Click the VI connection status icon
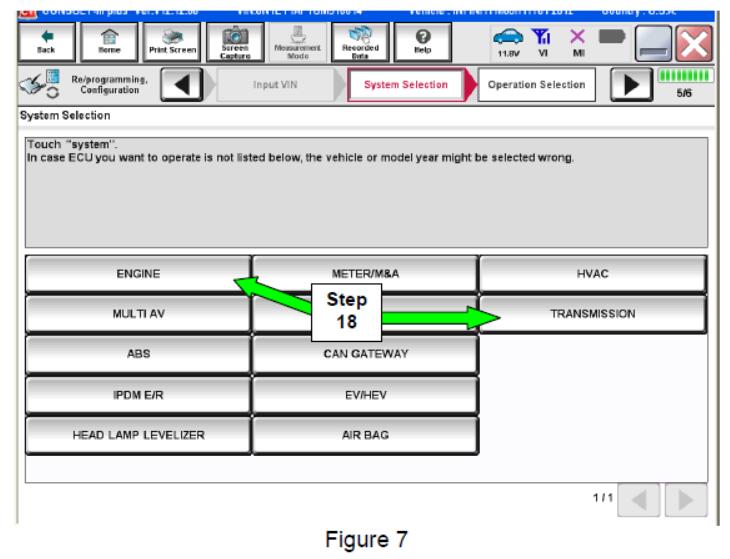Image resolution: width=730 pixels, height=559 pixels. click(542, 42)
